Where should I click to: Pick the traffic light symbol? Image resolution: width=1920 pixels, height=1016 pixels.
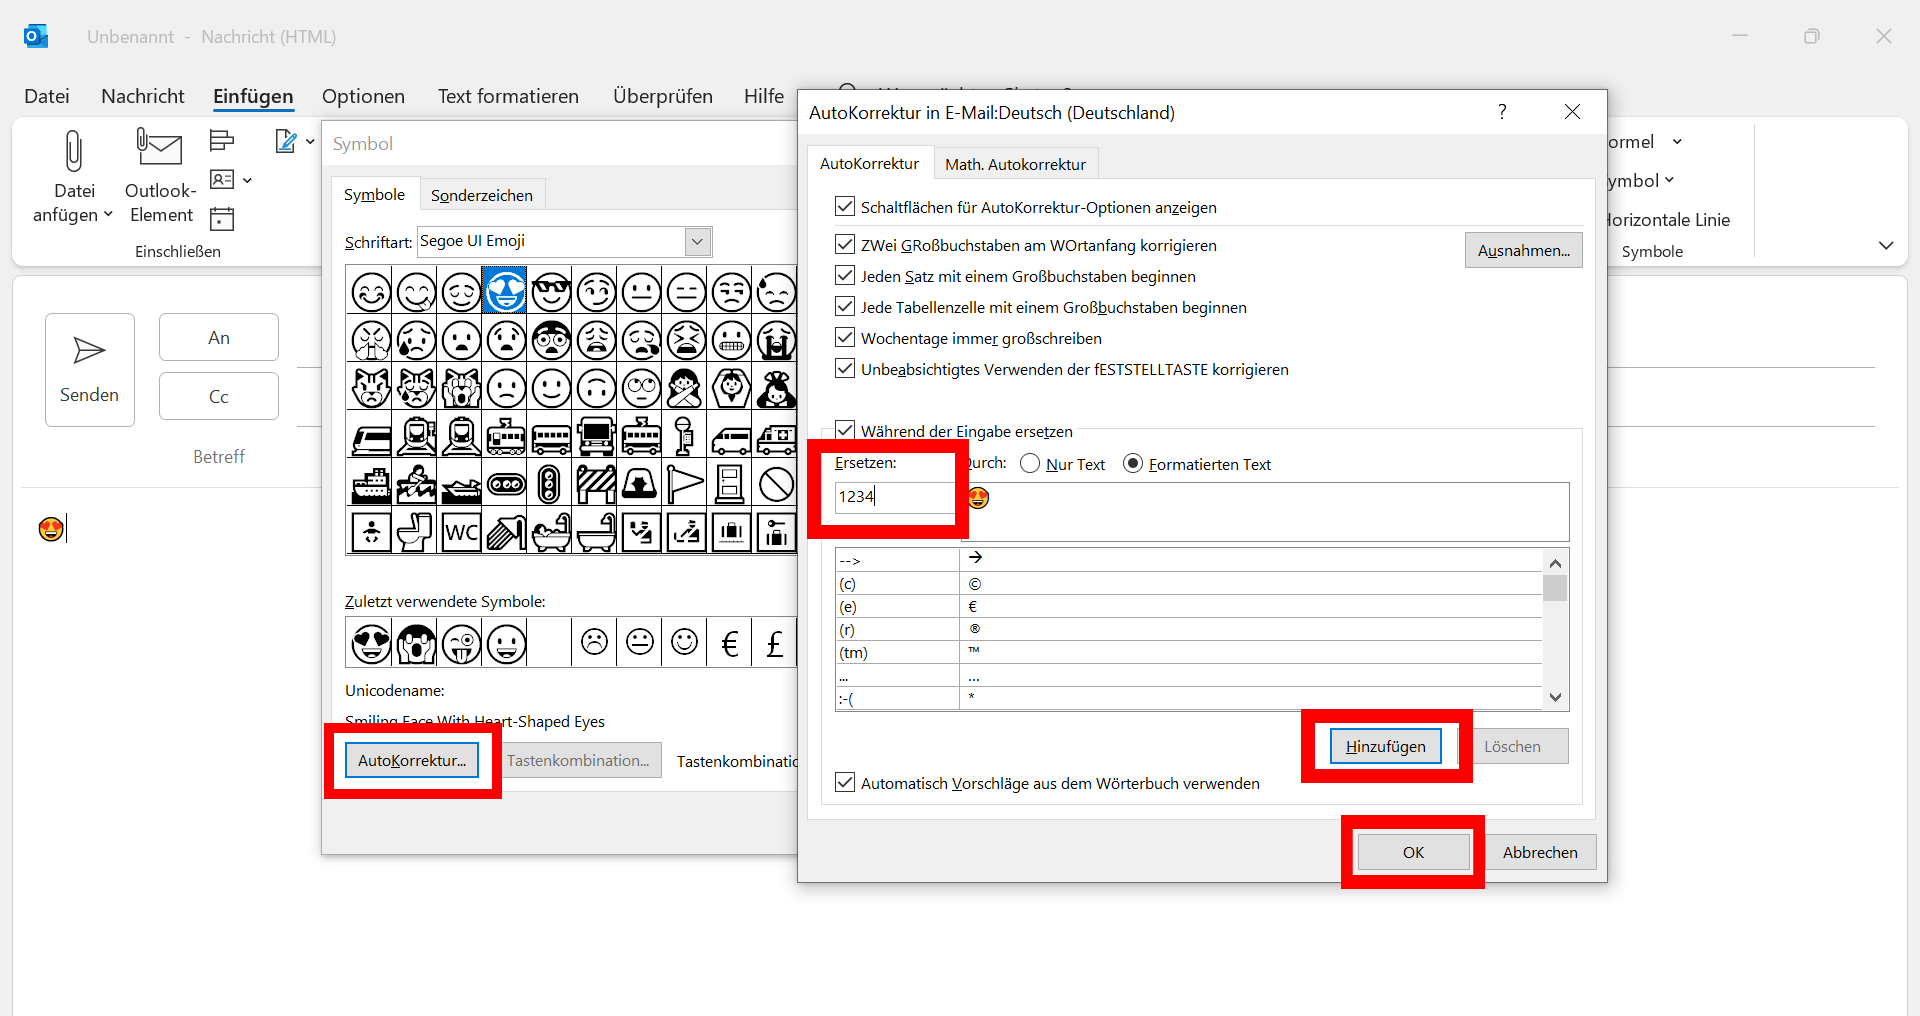point(549,485)
